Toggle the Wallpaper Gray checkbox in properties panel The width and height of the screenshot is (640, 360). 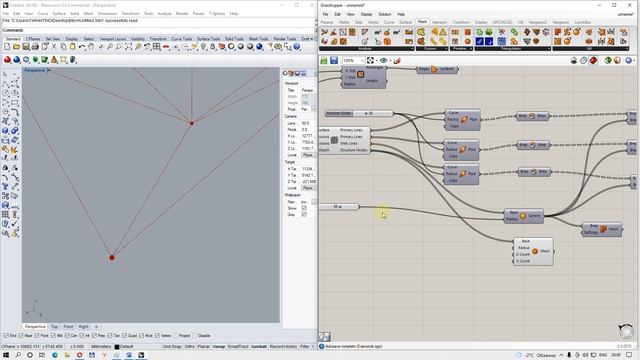(x=304, y=214)
